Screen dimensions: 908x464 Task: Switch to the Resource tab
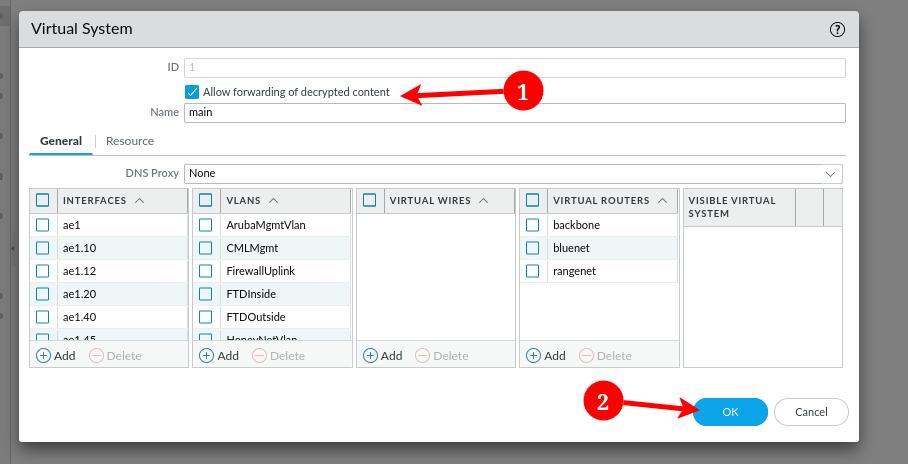click(130, 141)
